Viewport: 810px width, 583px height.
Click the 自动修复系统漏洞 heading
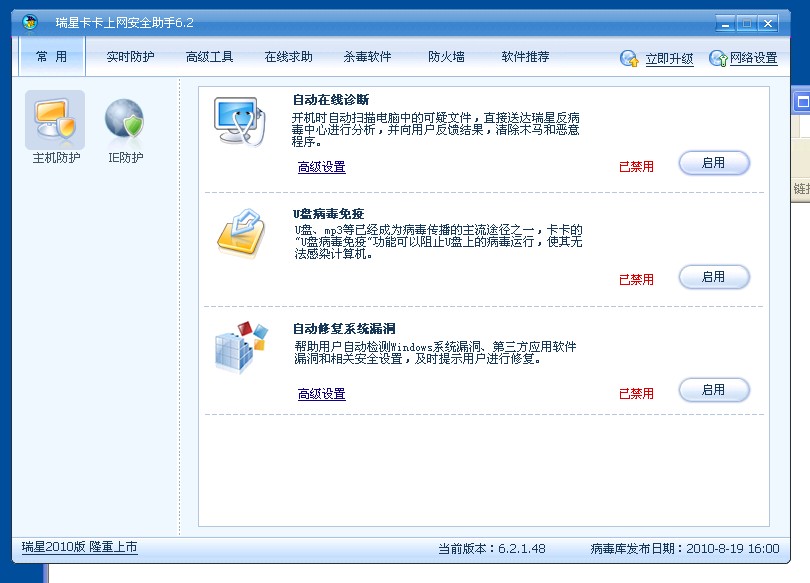tap(344, 328)
